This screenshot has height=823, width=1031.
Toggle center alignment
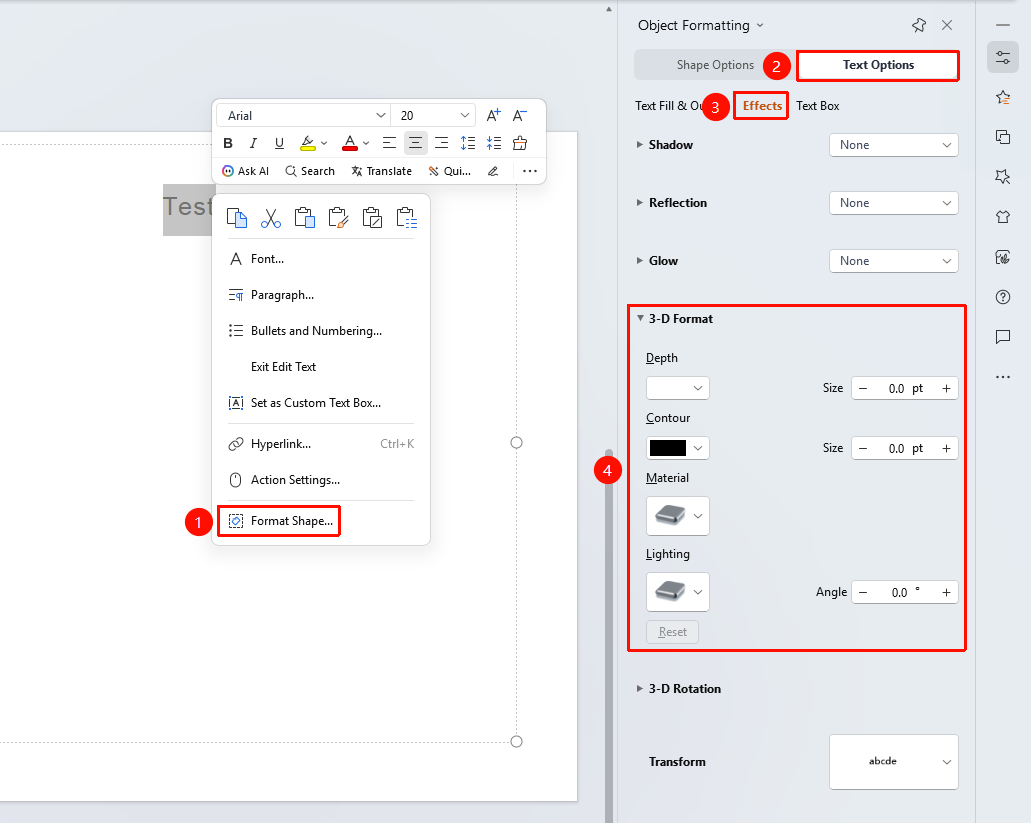point(416,143)
